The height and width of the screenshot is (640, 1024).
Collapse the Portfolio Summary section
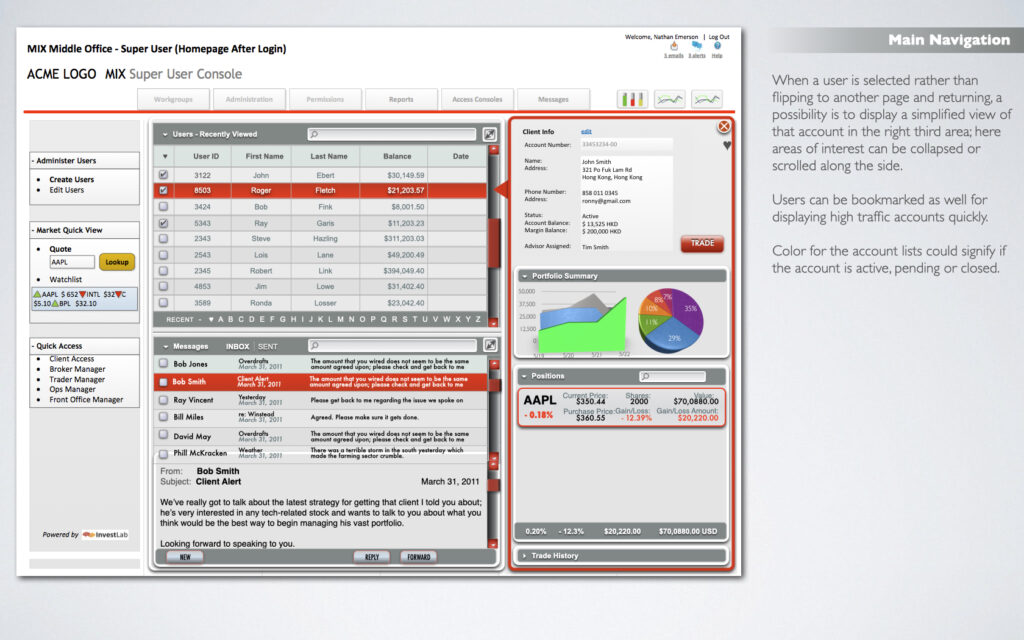pos(524,276)
